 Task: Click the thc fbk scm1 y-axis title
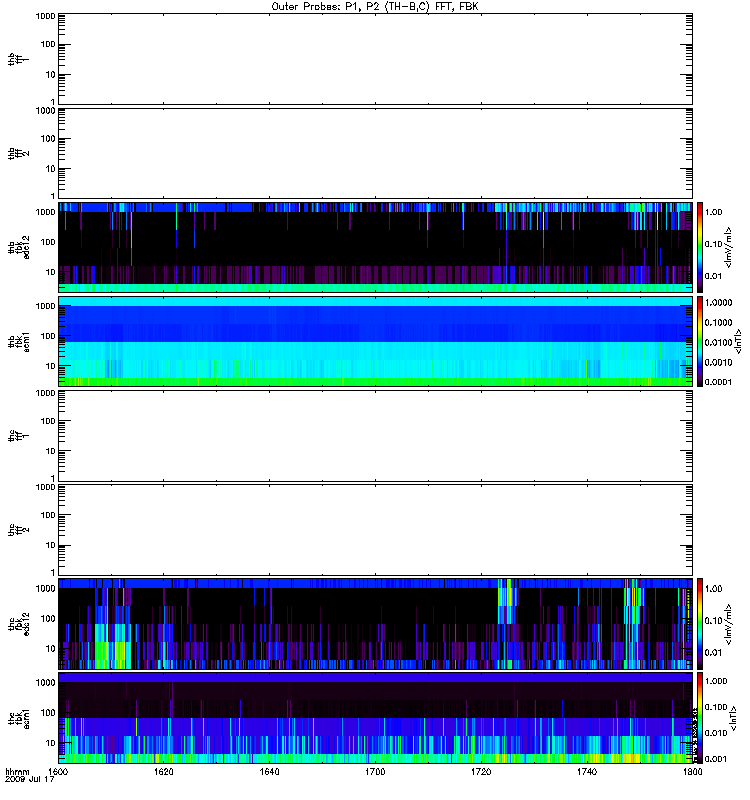click(19, 718)
